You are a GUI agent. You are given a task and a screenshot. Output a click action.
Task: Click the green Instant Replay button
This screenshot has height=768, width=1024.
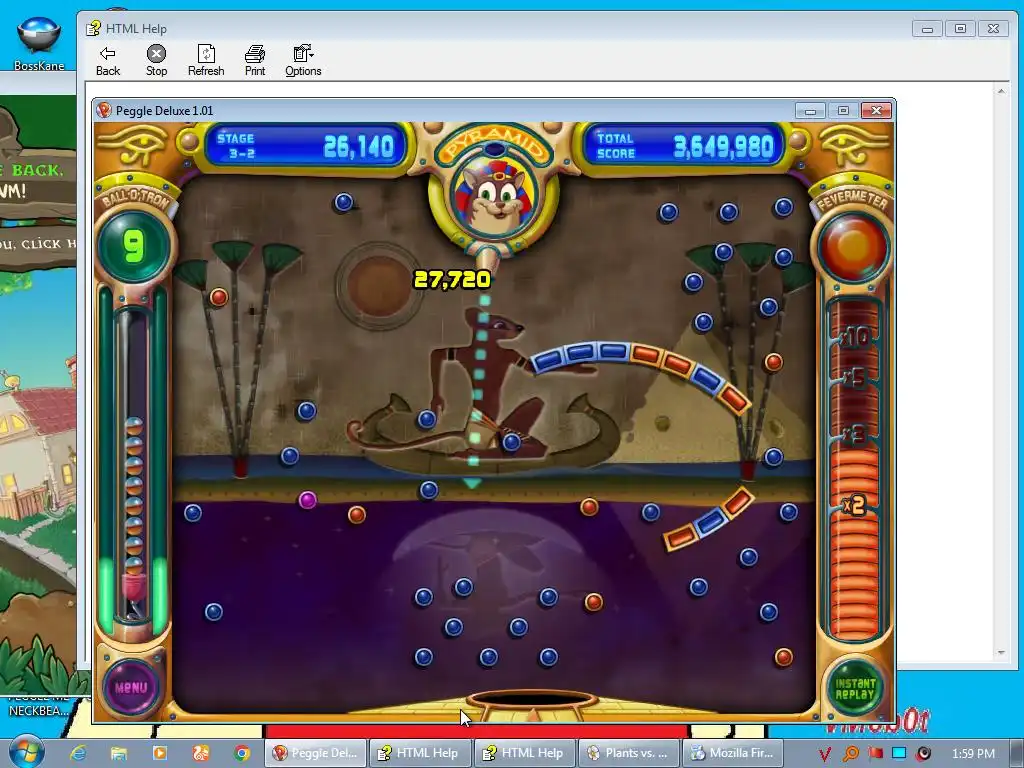[x=855, y=689]
